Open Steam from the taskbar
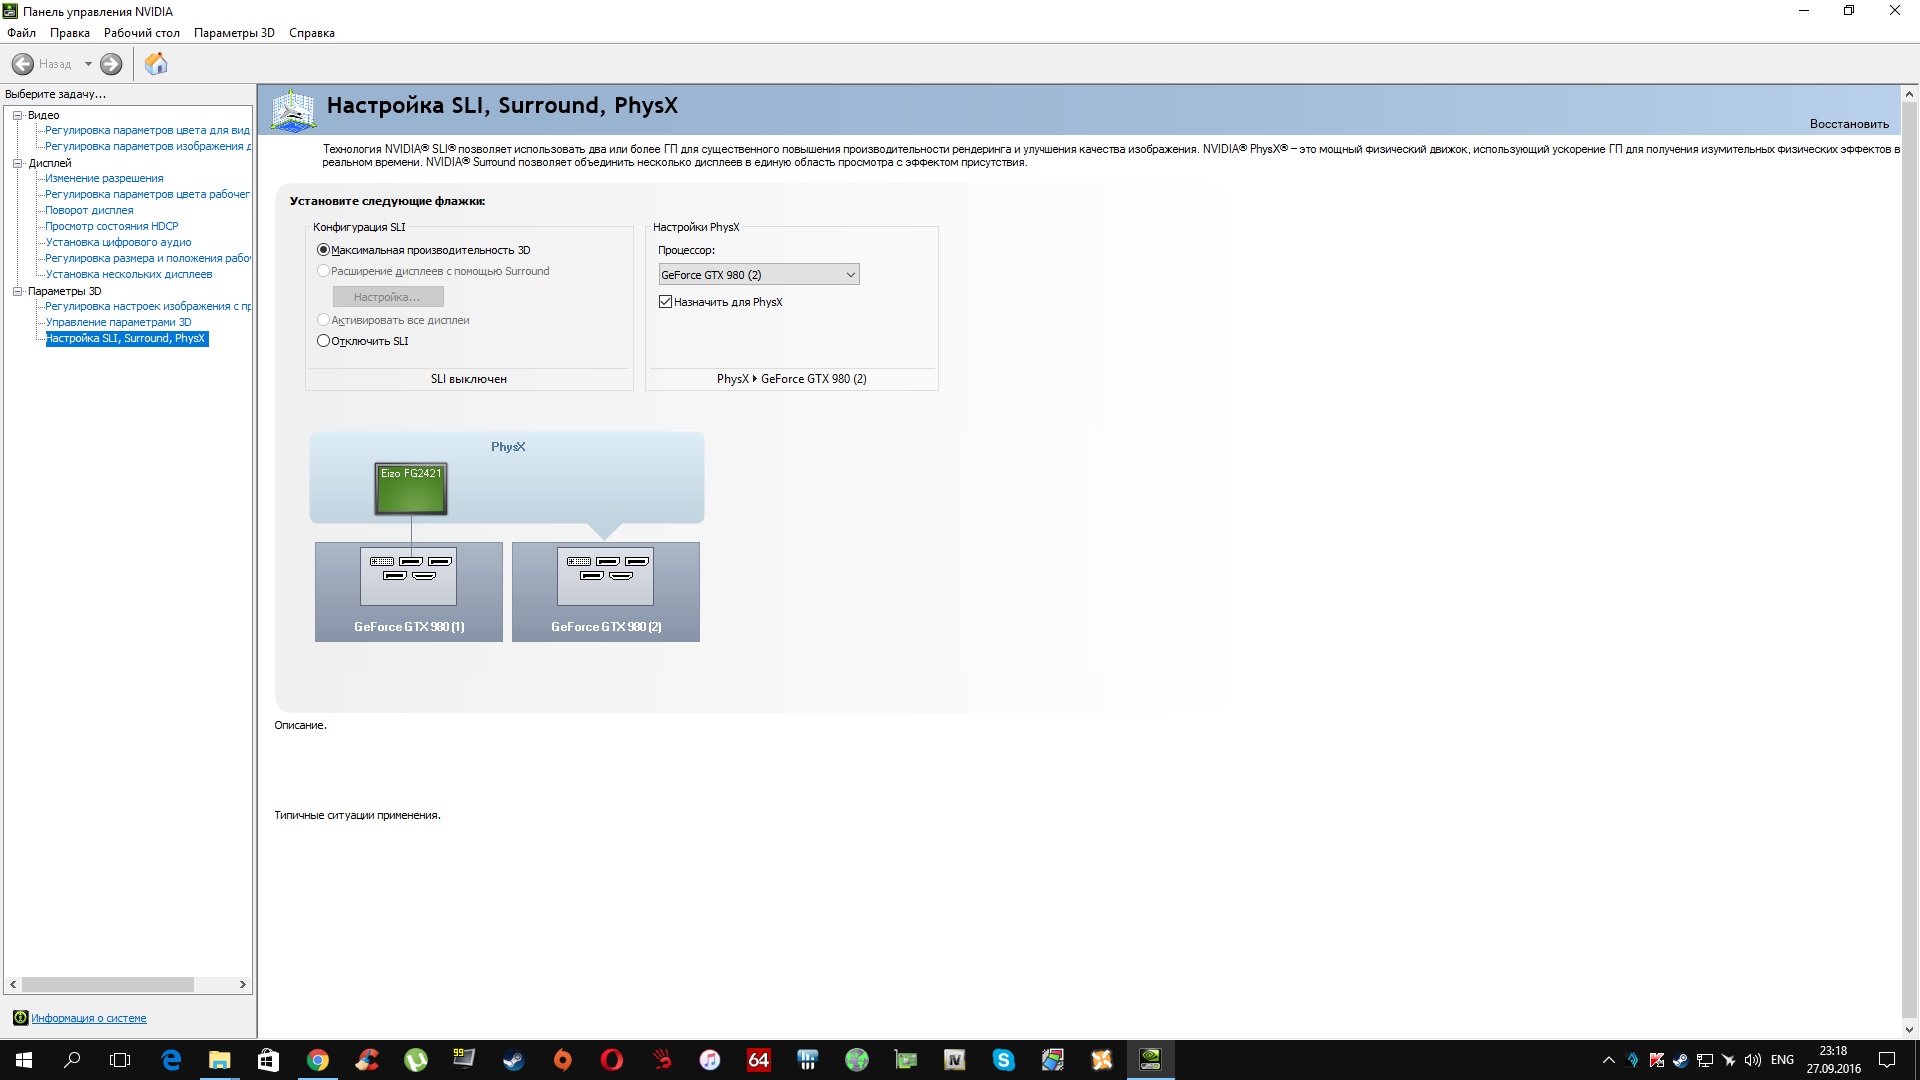Viewport: 1920px width, 1080px height. tap(513, 1060)
